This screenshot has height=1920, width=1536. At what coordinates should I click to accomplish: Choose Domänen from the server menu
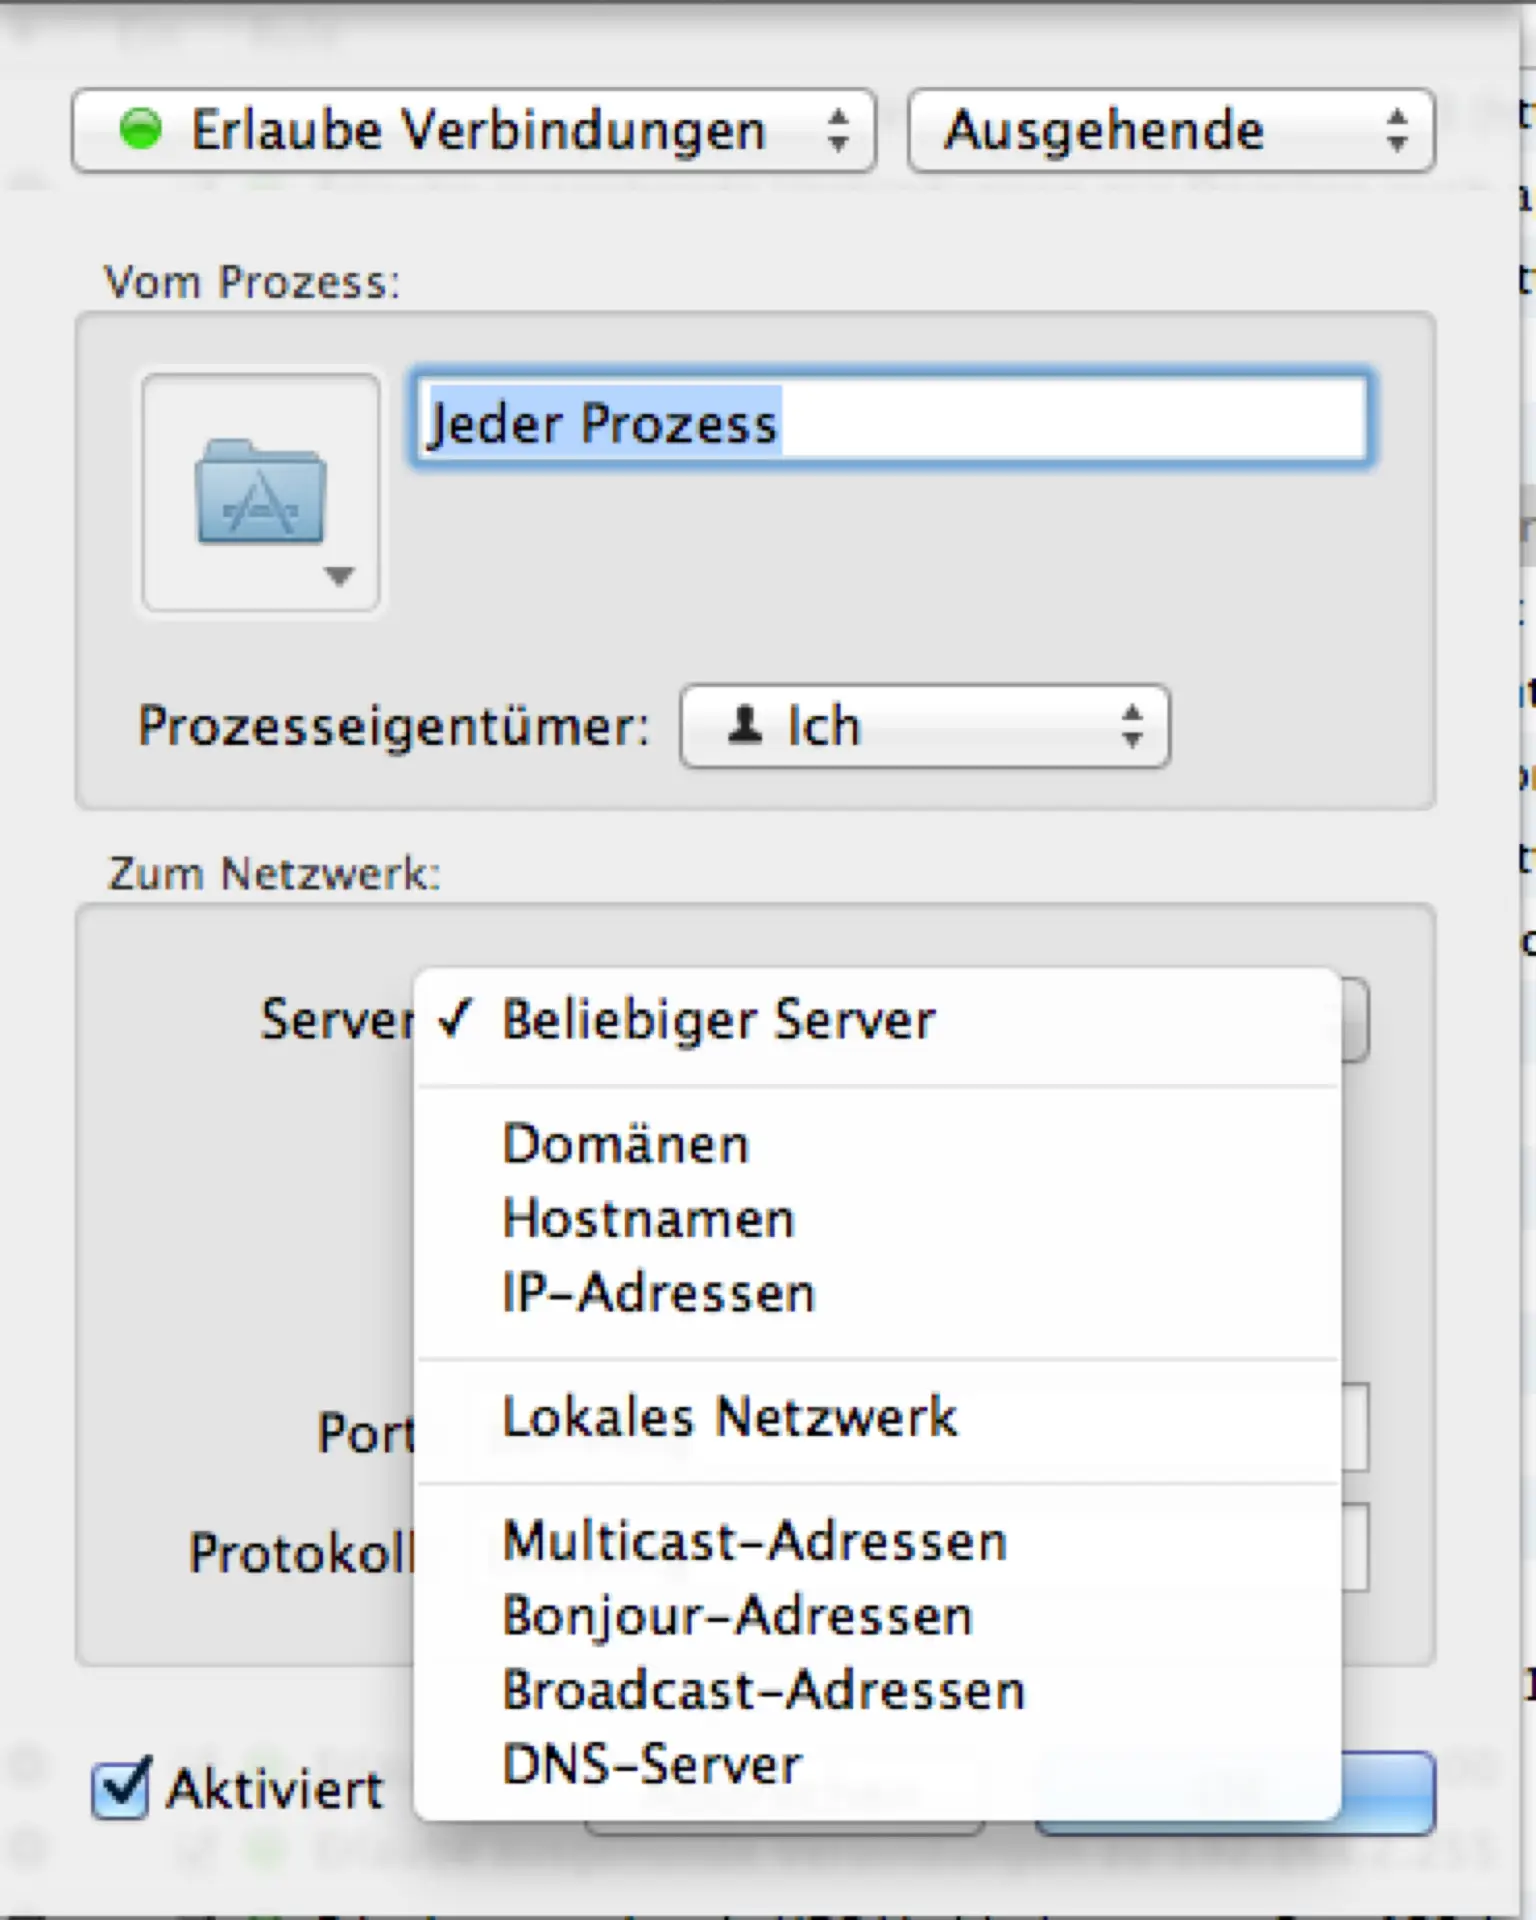[626, 1144]
